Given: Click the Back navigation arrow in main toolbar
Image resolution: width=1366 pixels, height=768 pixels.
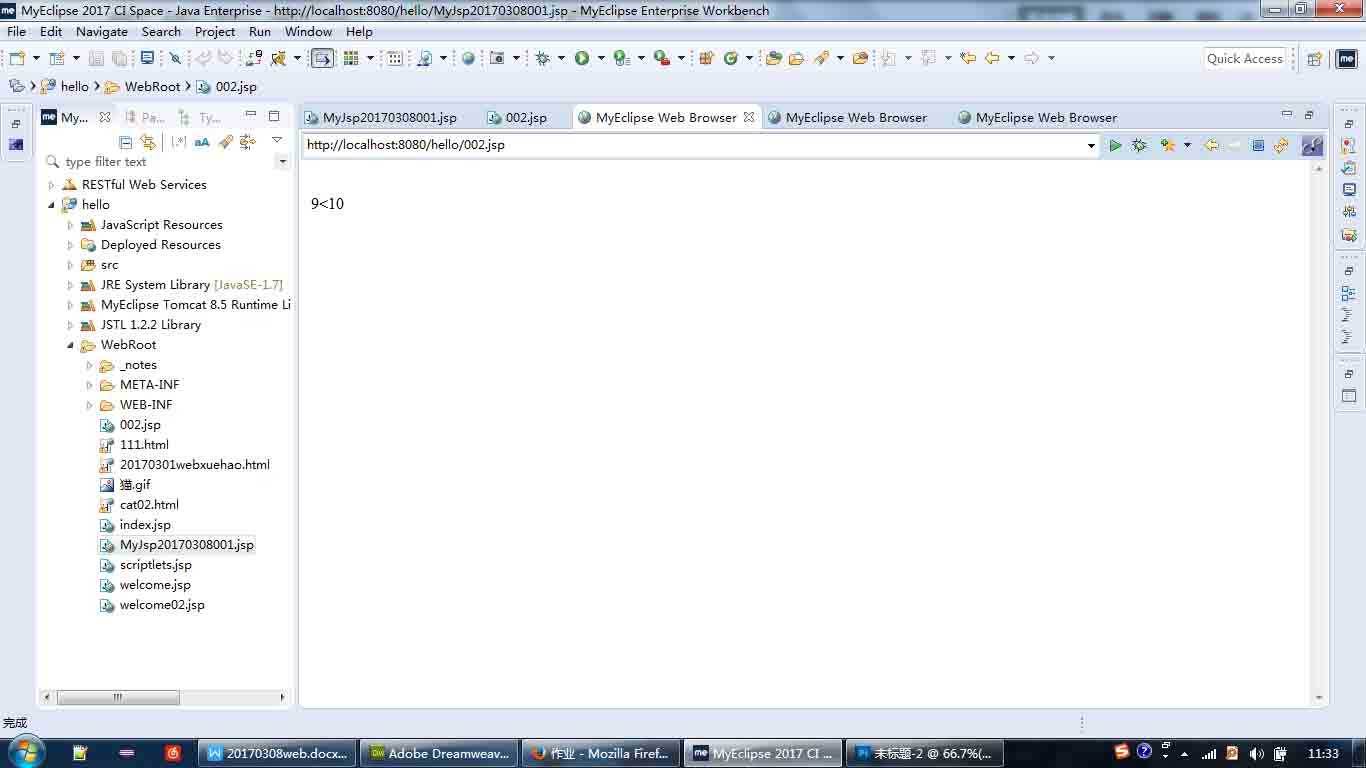Looking at the screenshot, I should 992,58.
